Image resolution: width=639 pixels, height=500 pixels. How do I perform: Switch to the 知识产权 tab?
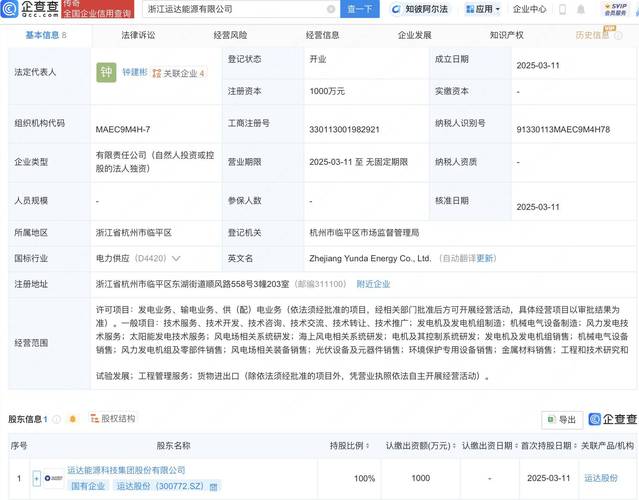pos(506,35)
